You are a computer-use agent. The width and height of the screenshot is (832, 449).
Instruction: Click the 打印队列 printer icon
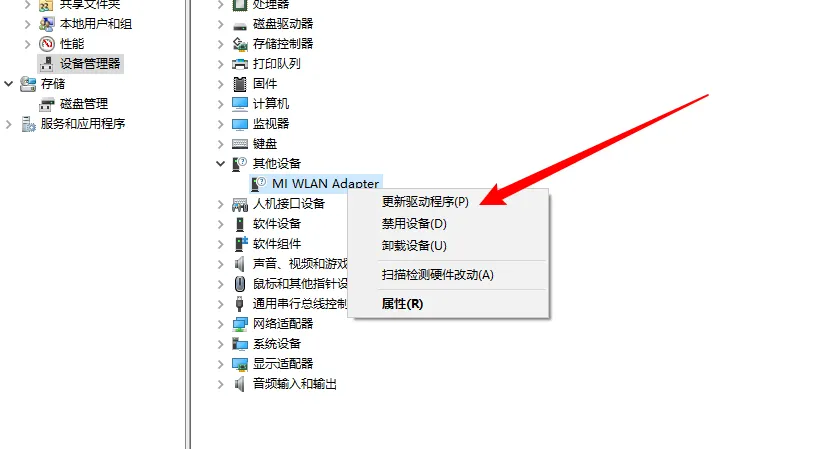(240, 64)
